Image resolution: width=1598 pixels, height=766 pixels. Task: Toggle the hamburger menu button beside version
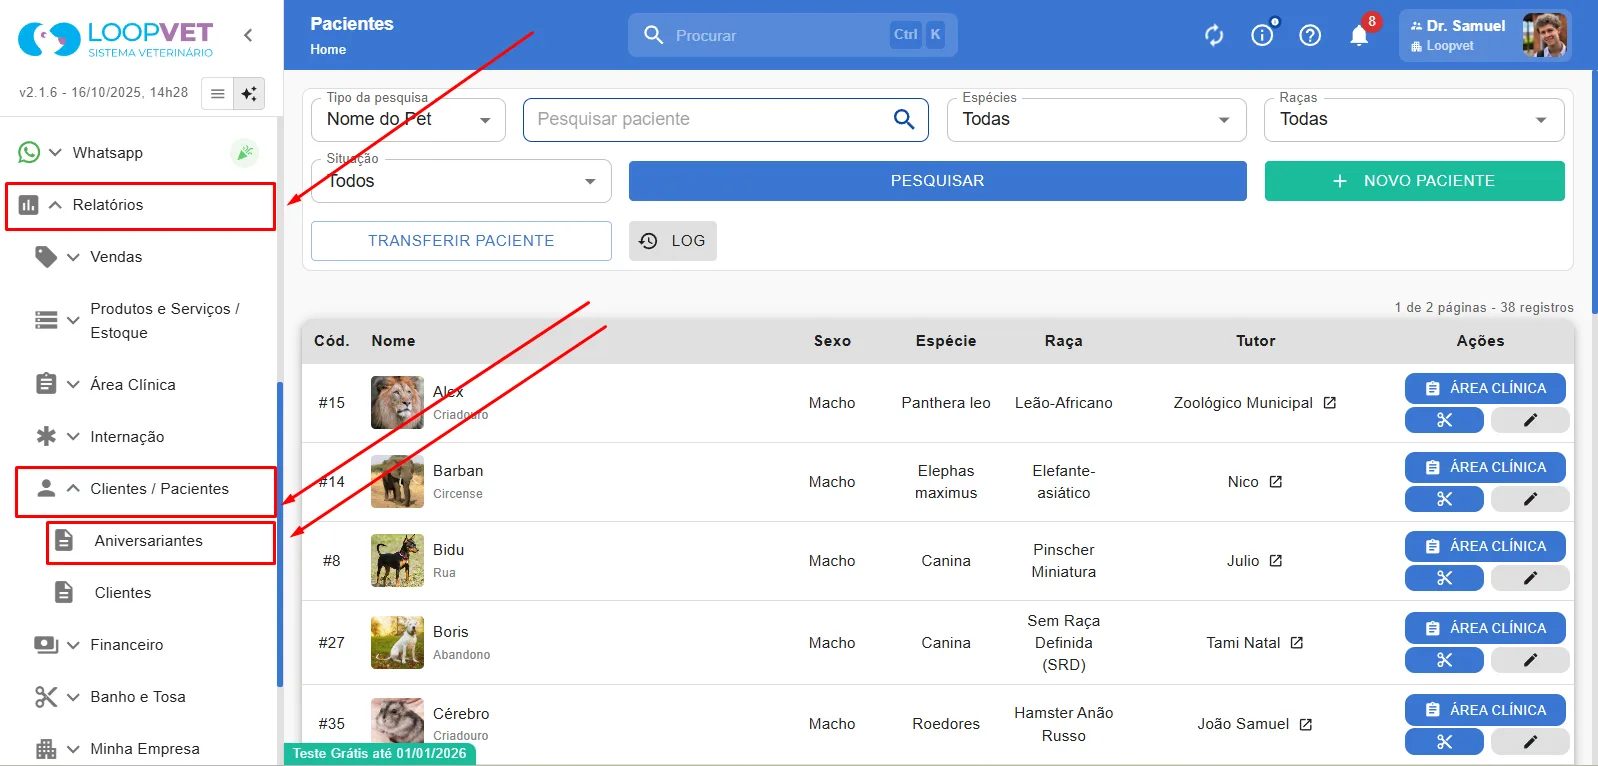coord(217,93)
